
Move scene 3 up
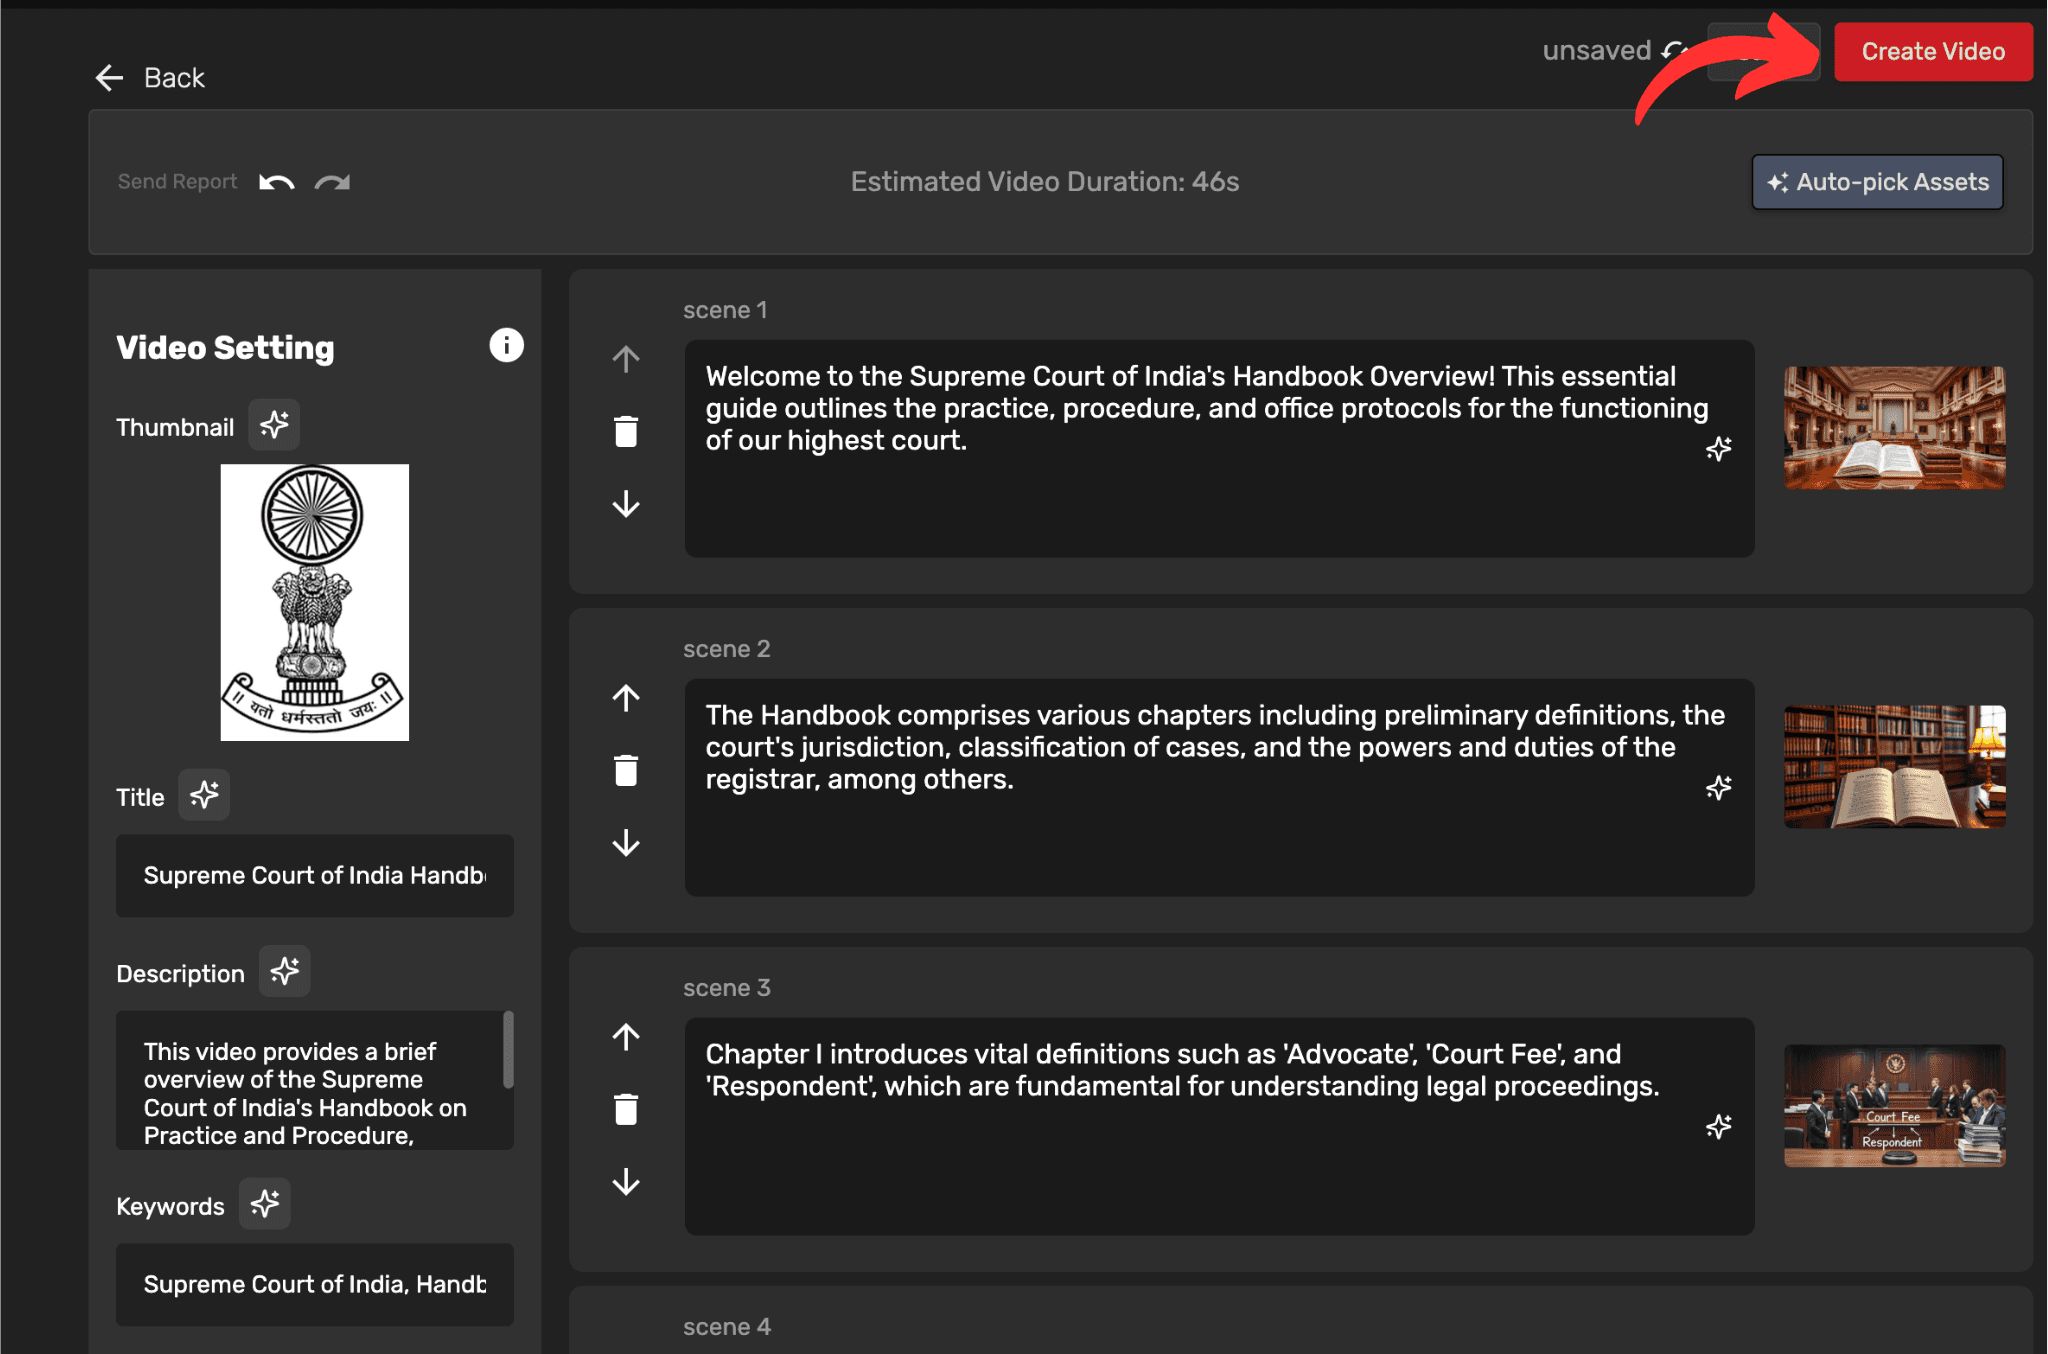[626, 1037]
